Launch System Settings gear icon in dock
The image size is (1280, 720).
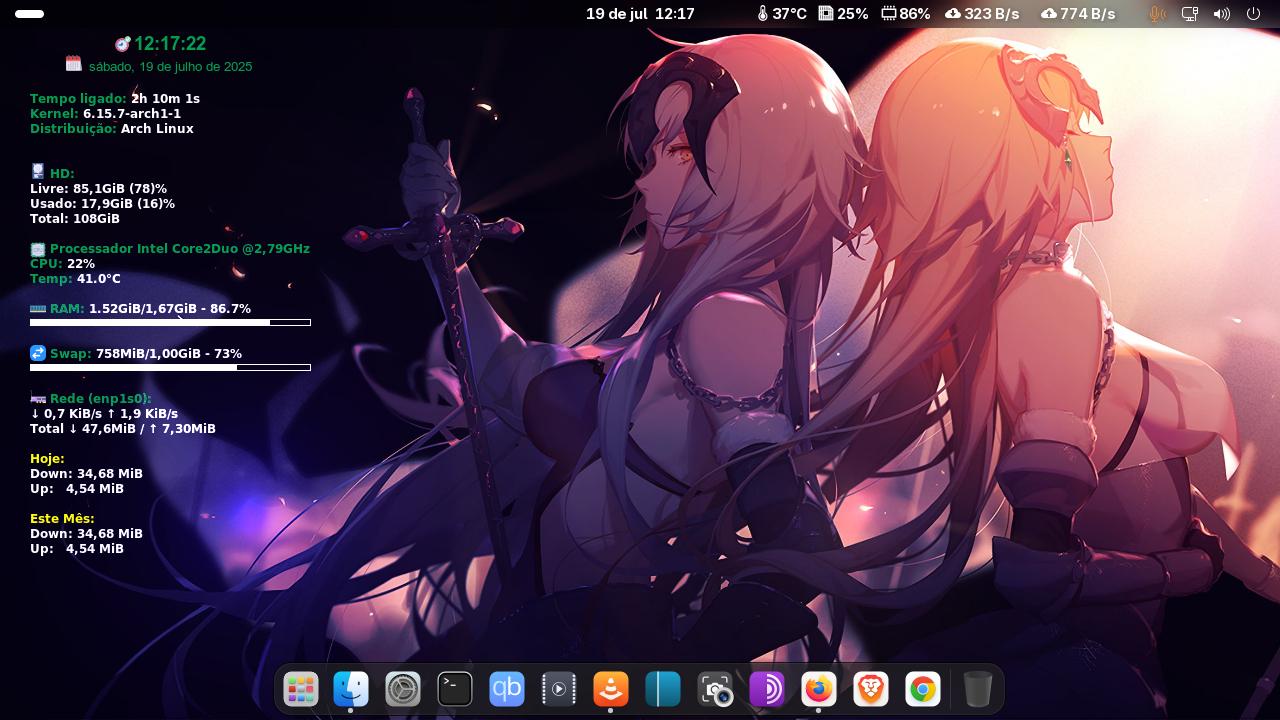[403, 689]
